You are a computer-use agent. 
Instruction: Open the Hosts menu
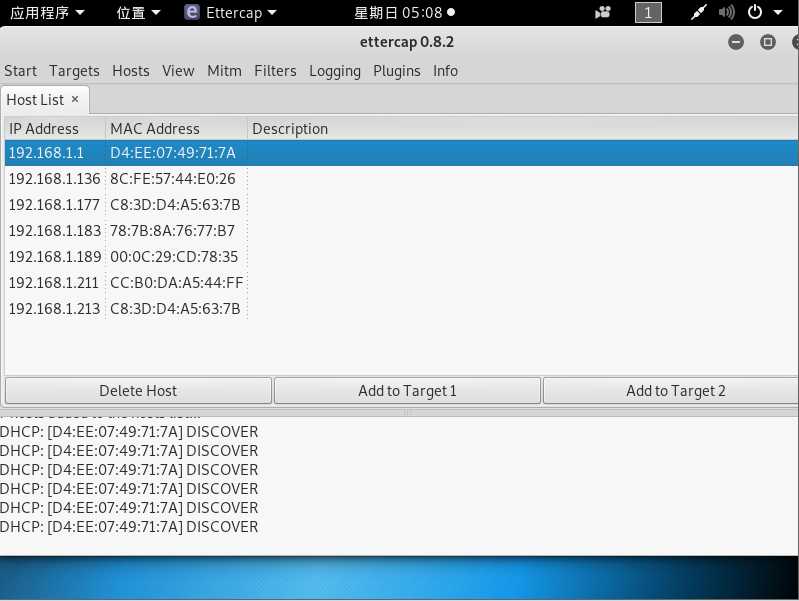pos(131,71)
